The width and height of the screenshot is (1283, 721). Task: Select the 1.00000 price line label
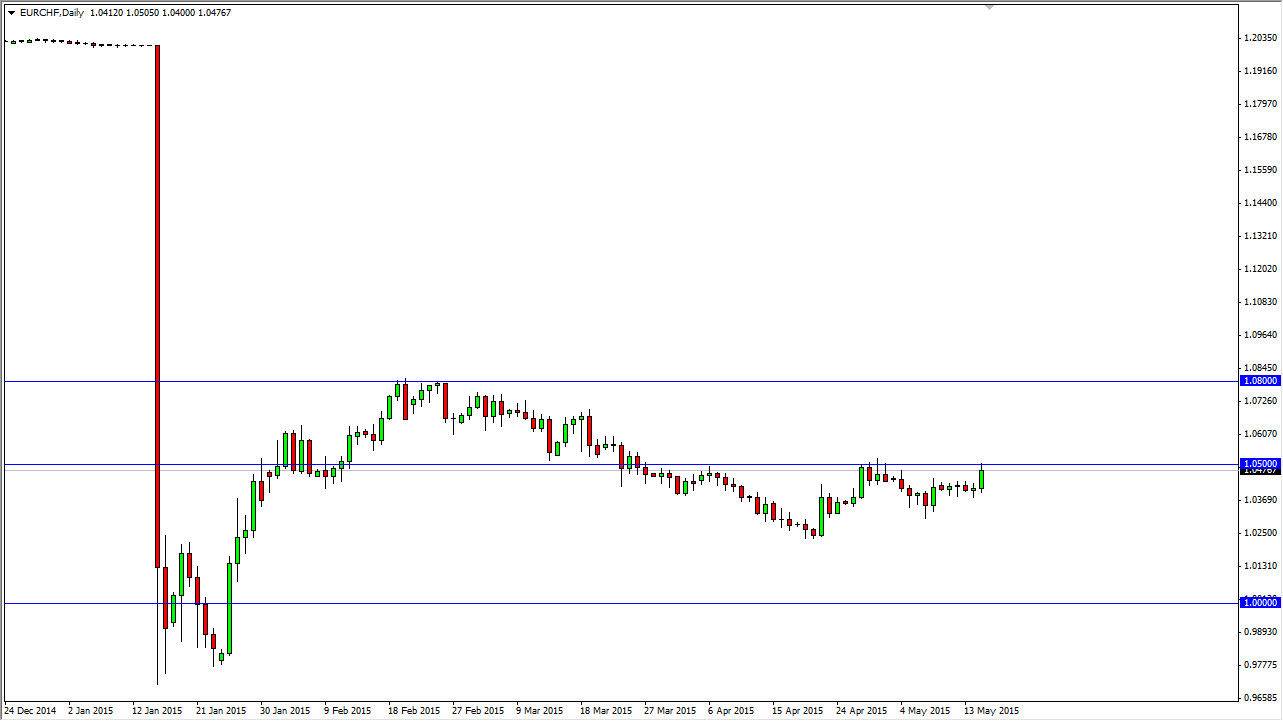coord(1258,604)
